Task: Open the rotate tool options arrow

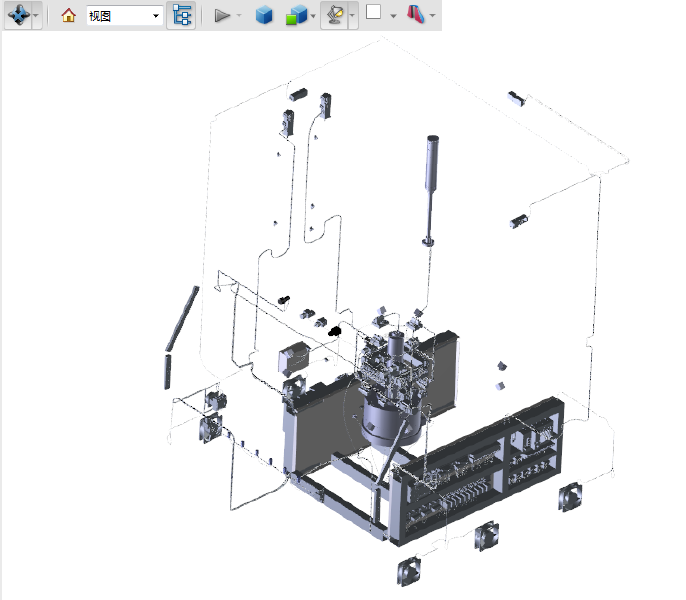Action: [x=36, y=16]
